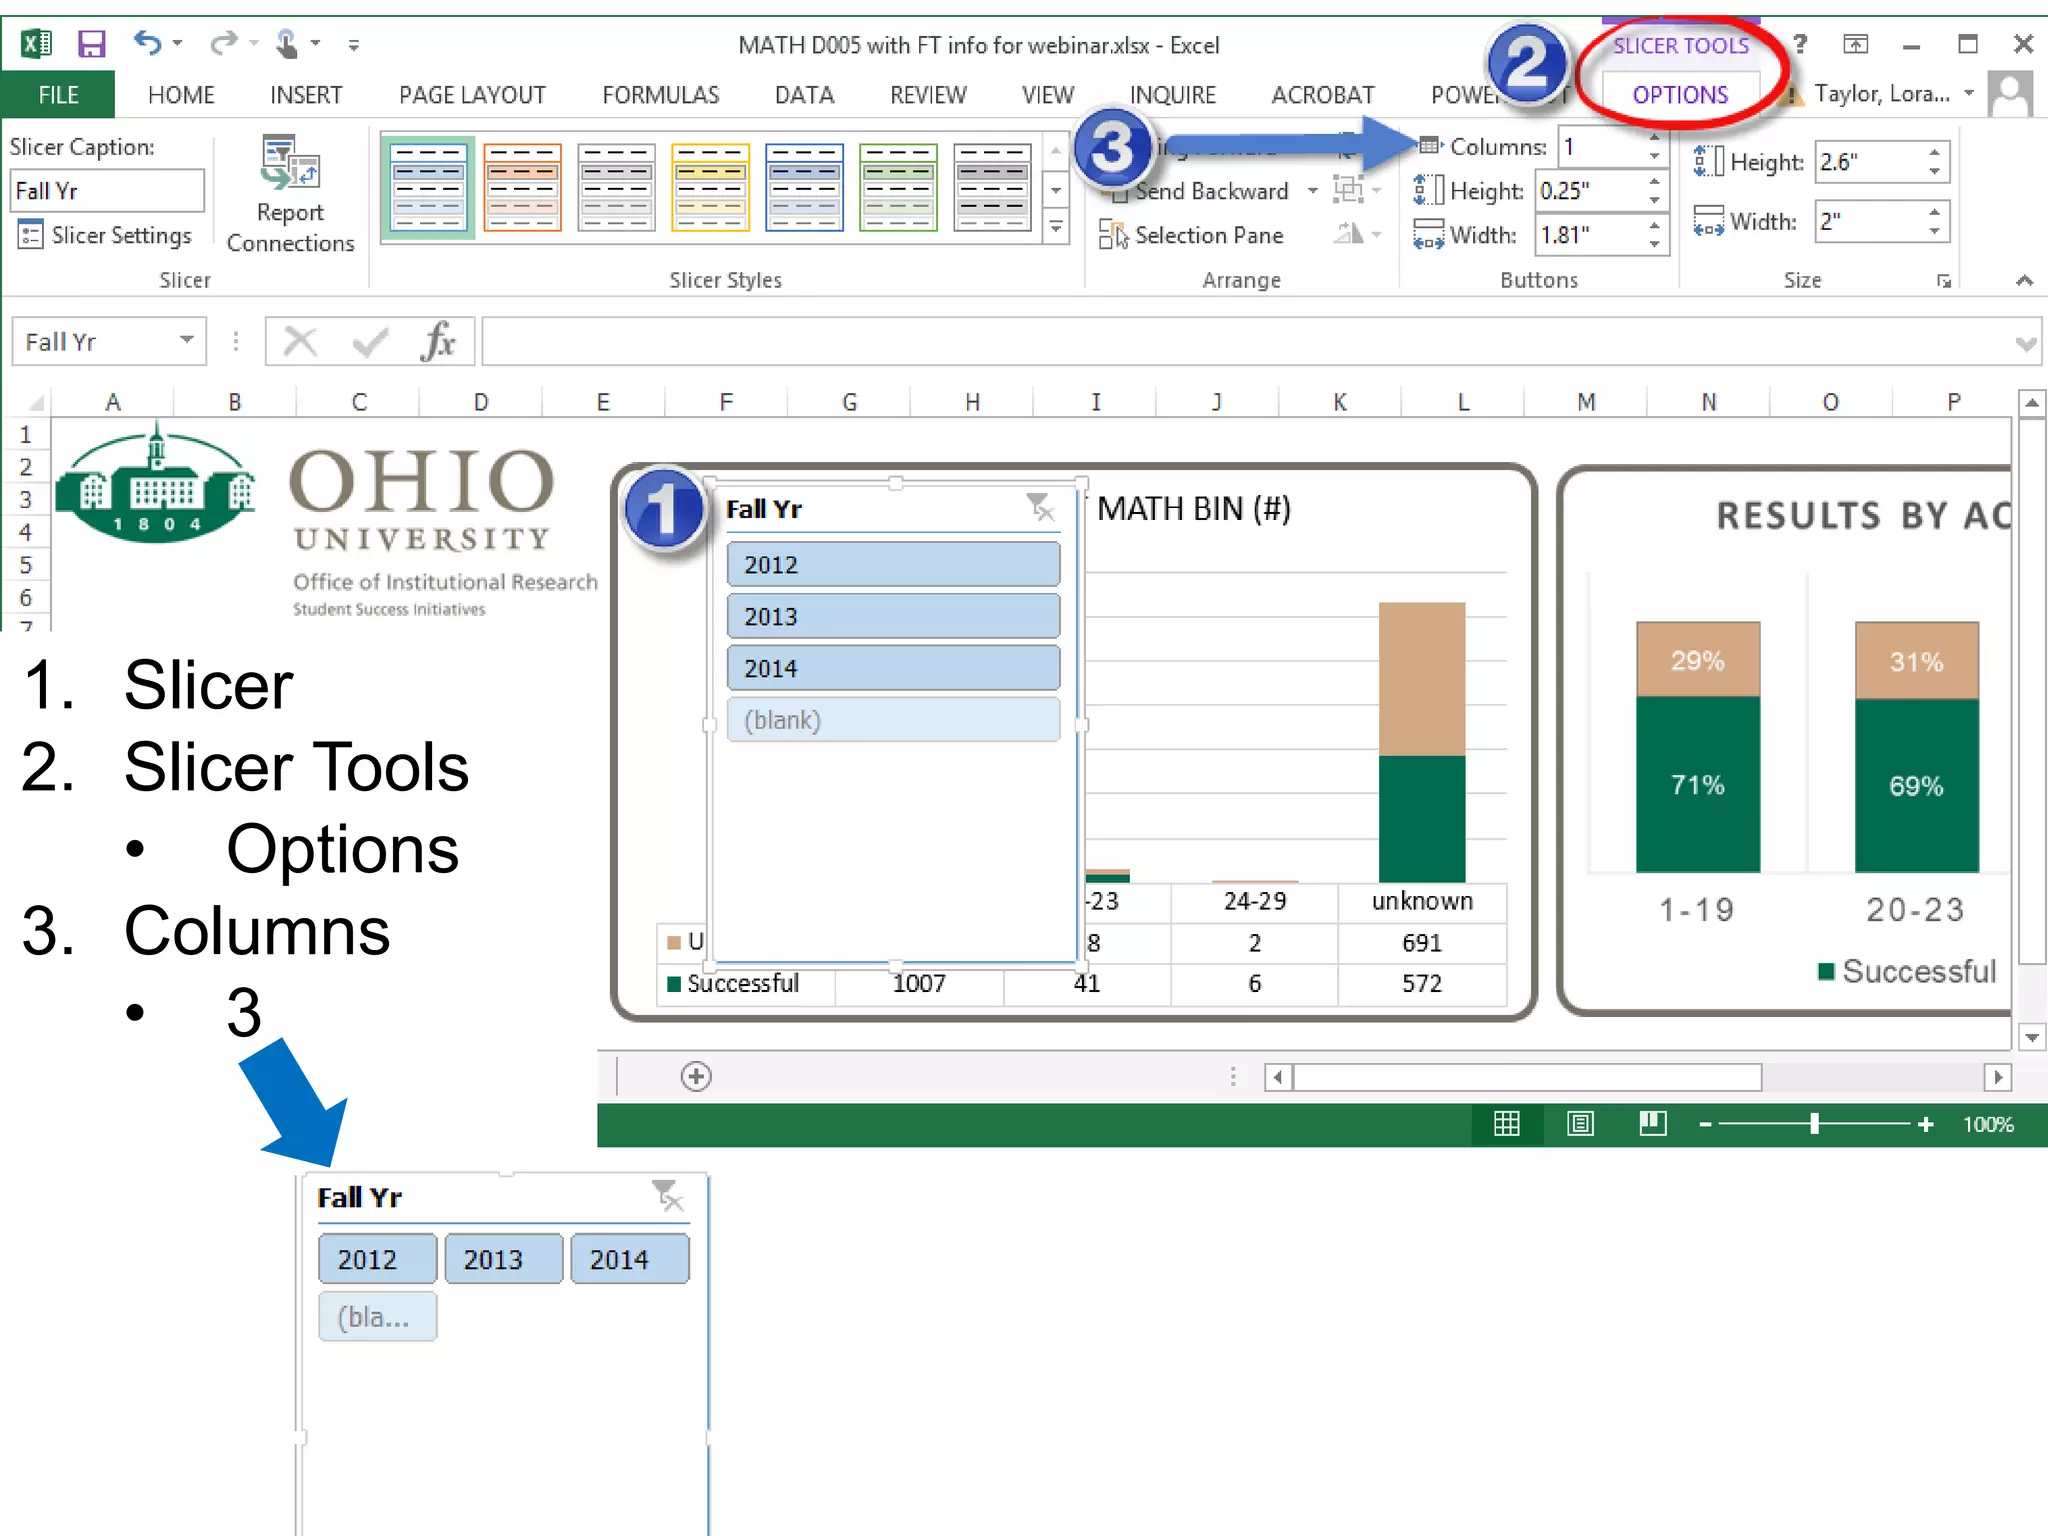Click the zoom in plus button
The width and height of the screenshot is (2048, 1536).
1926,1125
